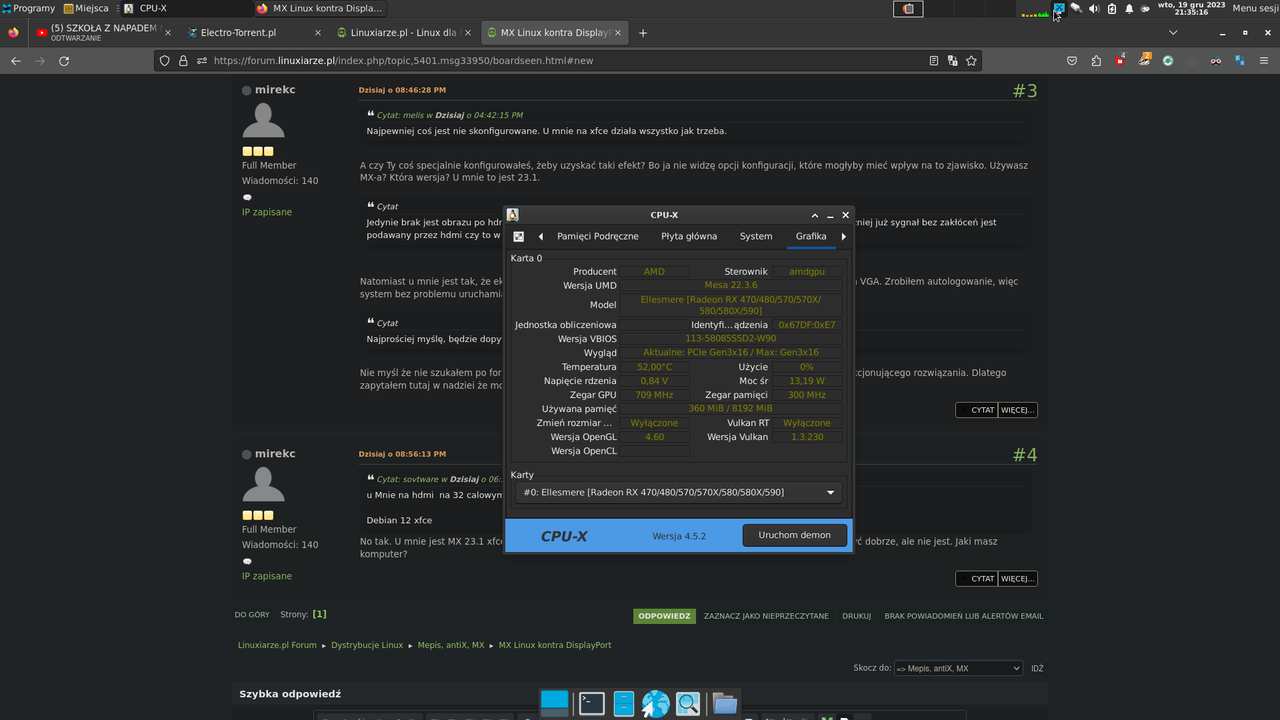Open post number #3 permalink
The image size is (1280, 720).
pyautogui.click(x=1025, y=91)
